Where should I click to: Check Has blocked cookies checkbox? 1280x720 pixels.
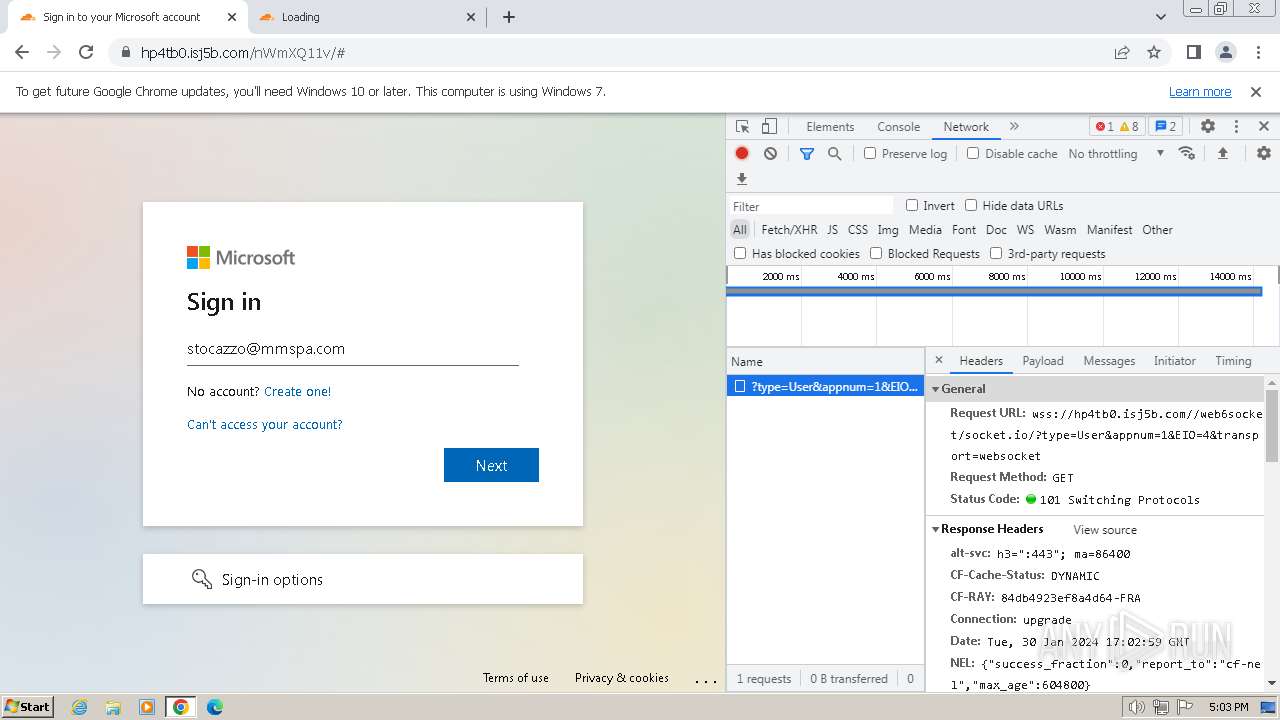coord(740,254)
